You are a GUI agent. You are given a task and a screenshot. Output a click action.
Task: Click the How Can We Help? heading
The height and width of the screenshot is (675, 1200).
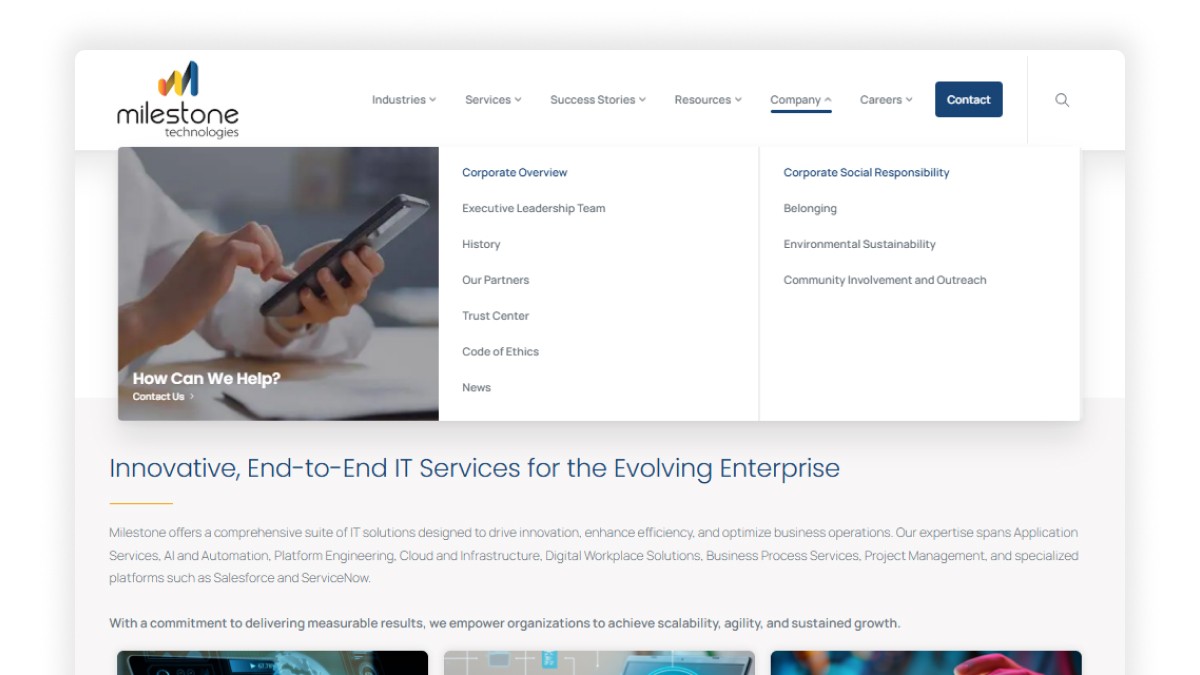coord(206,379)
